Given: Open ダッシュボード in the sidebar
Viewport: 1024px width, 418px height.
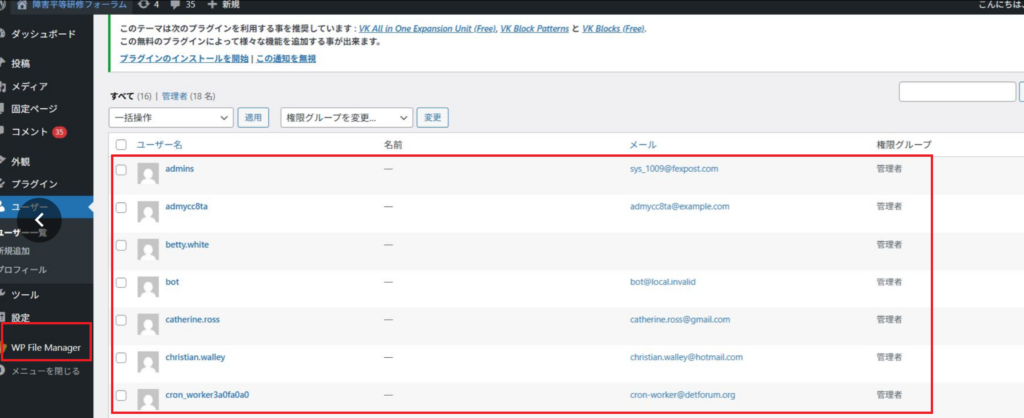Looking at the screenshot, I should (x=43, y=34).
